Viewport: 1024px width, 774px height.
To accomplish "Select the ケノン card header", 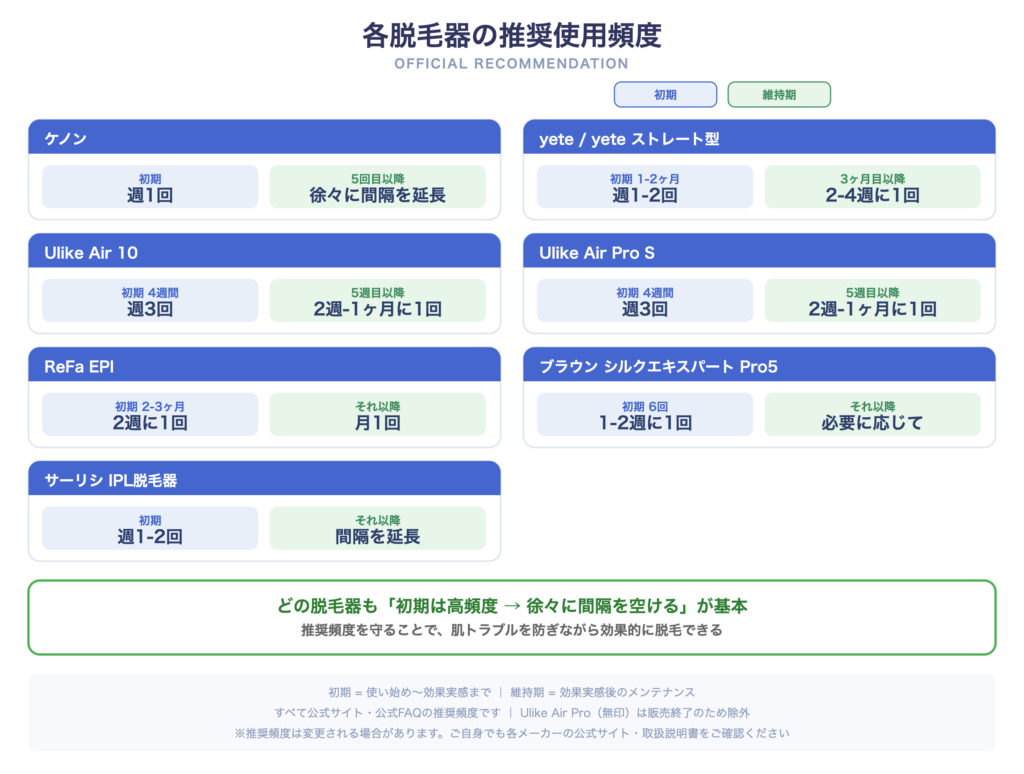I will point(264,137).
